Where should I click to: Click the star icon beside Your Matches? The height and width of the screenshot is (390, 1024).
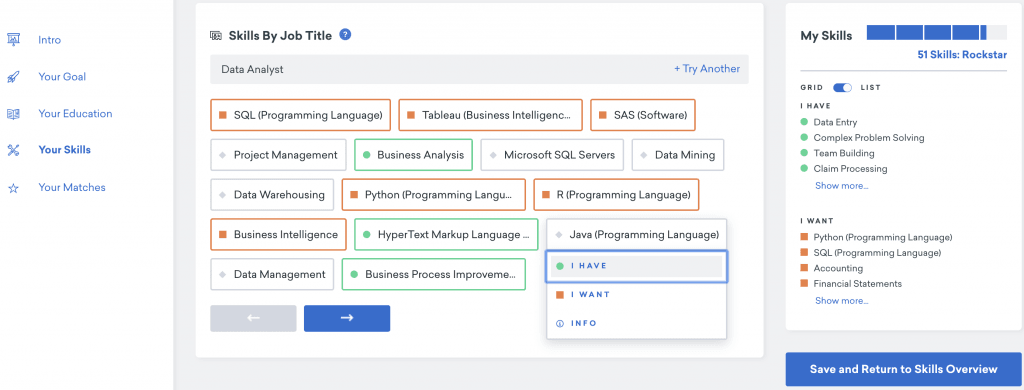pyautogui.click(x=13, y=187)
